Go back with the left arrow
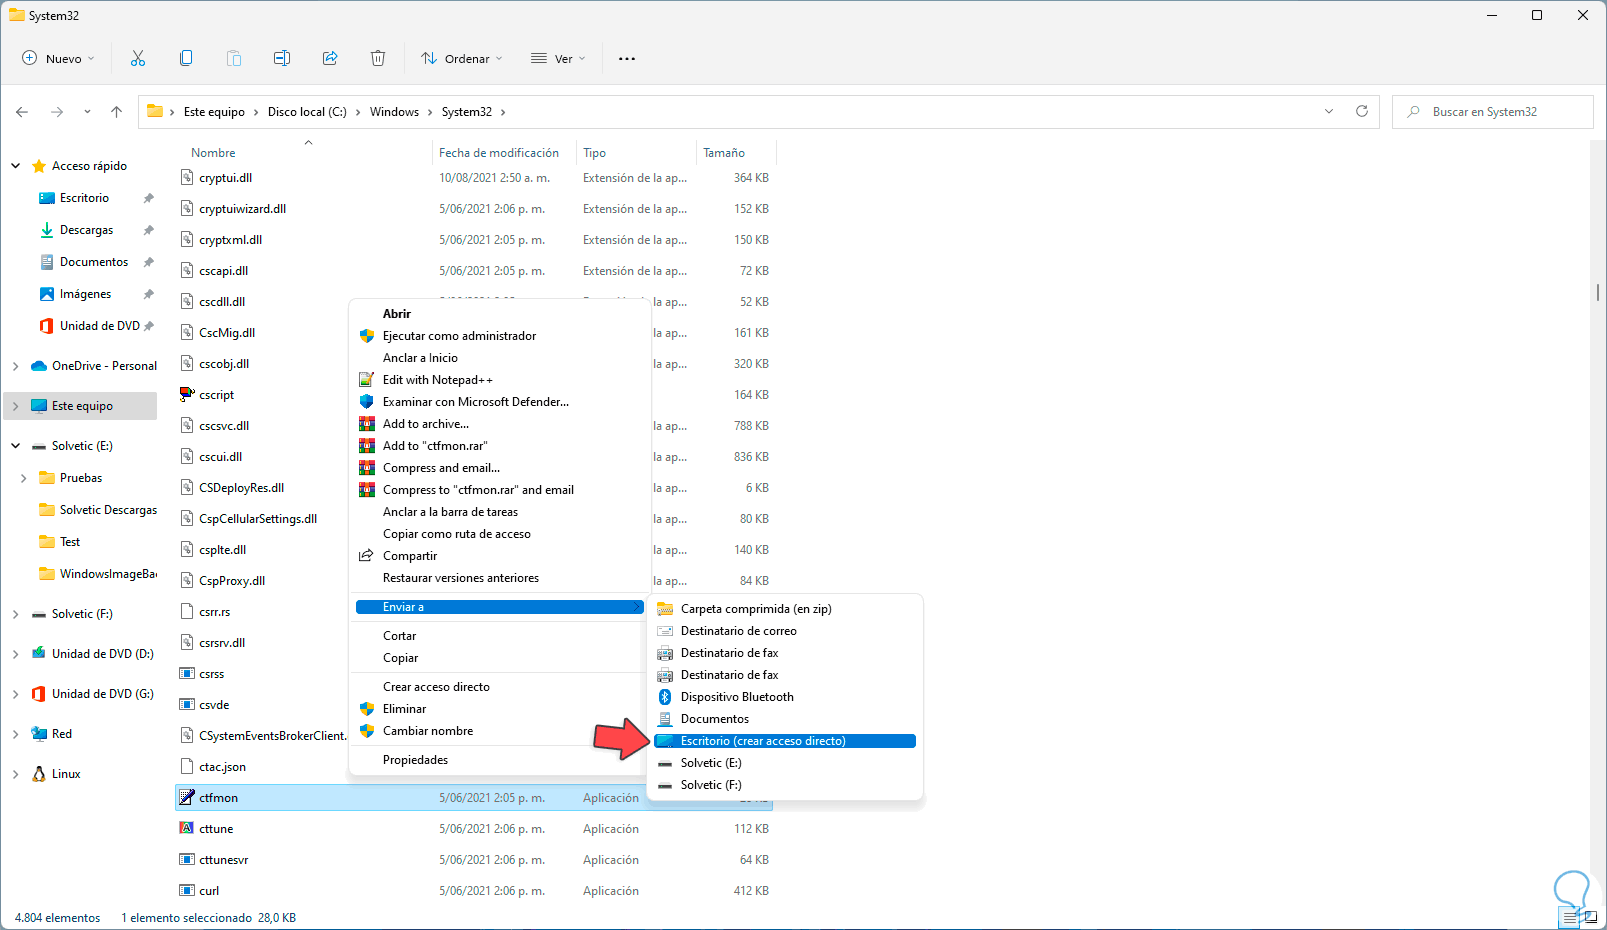 [22, 112]
